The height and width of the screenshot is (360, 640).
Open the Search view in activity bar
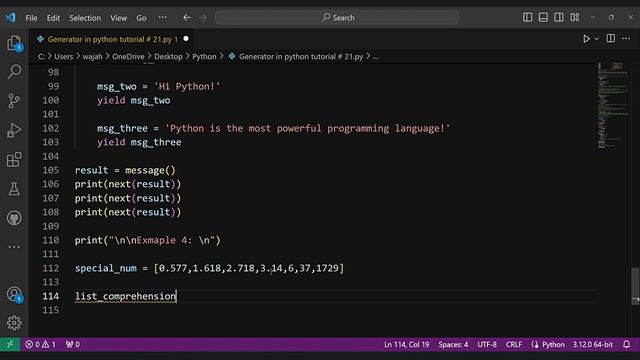click(x=14, y=71)
